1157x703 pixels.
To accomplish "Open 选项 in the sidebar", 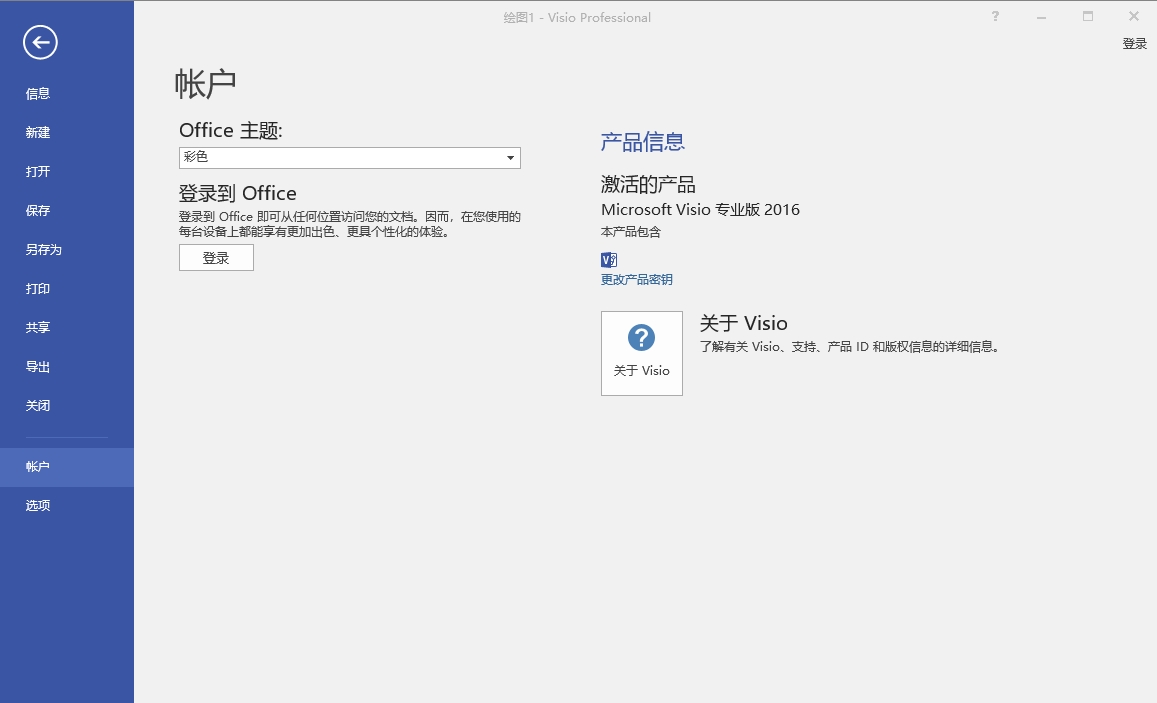I will point(38,506).
